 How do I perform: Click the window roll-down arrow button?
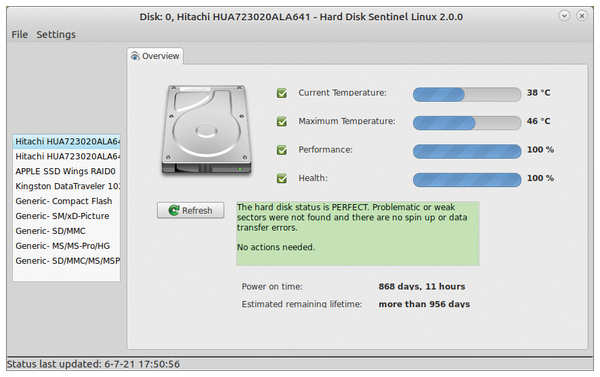click(x=564, y=16)
